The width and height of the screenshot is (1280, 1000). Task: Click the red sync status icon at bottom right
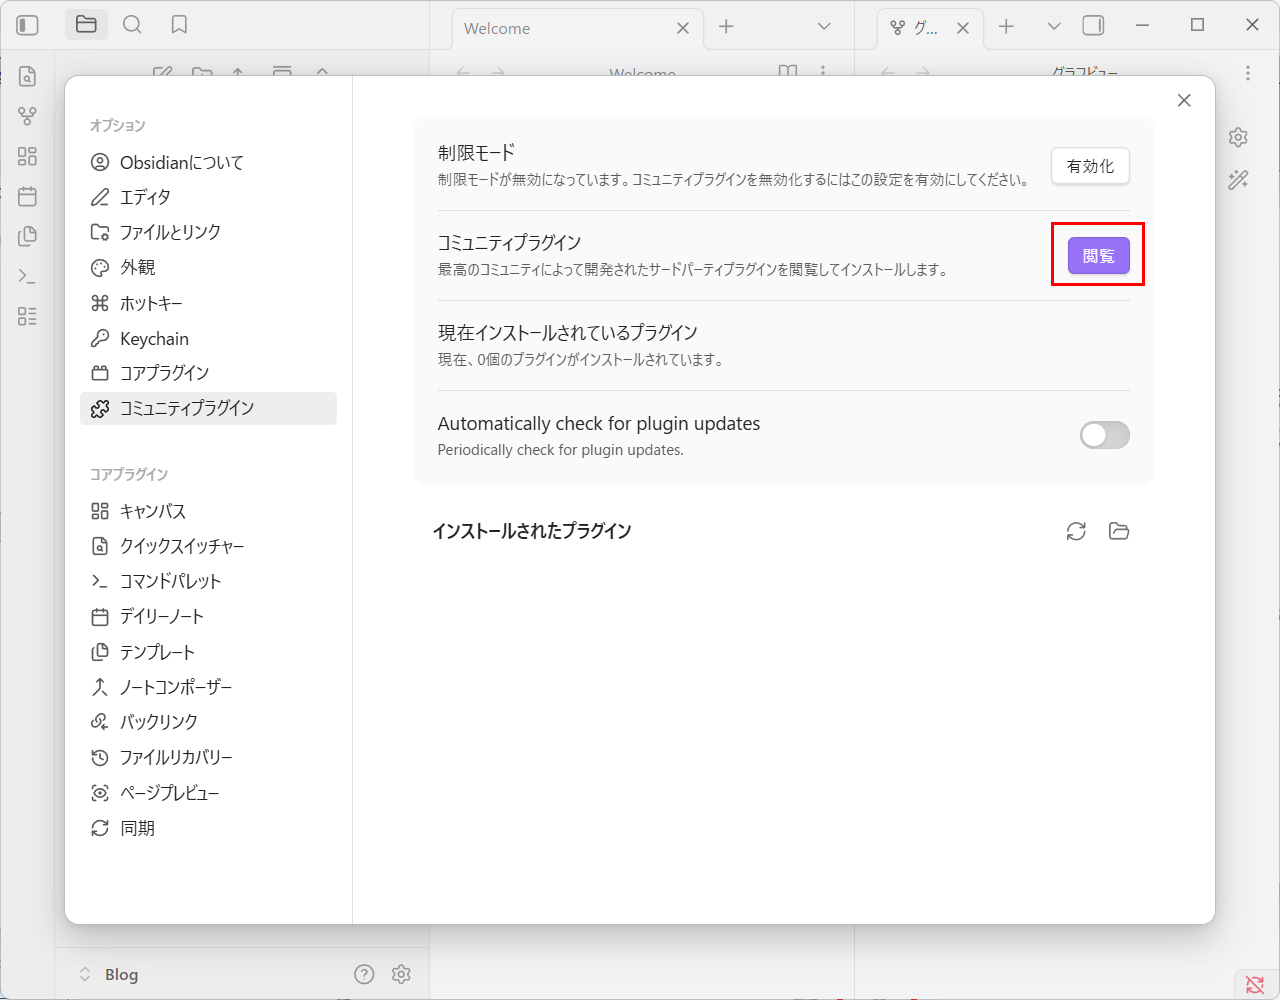1255,985
